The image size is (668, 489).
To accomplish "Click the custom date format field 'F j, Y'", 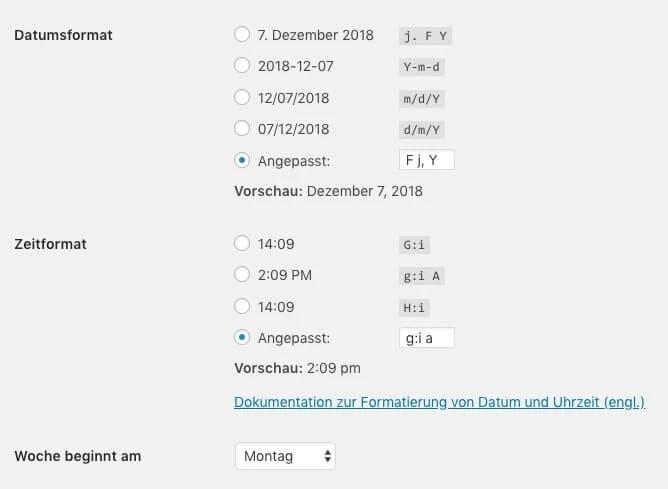I will tap(426, 160).
